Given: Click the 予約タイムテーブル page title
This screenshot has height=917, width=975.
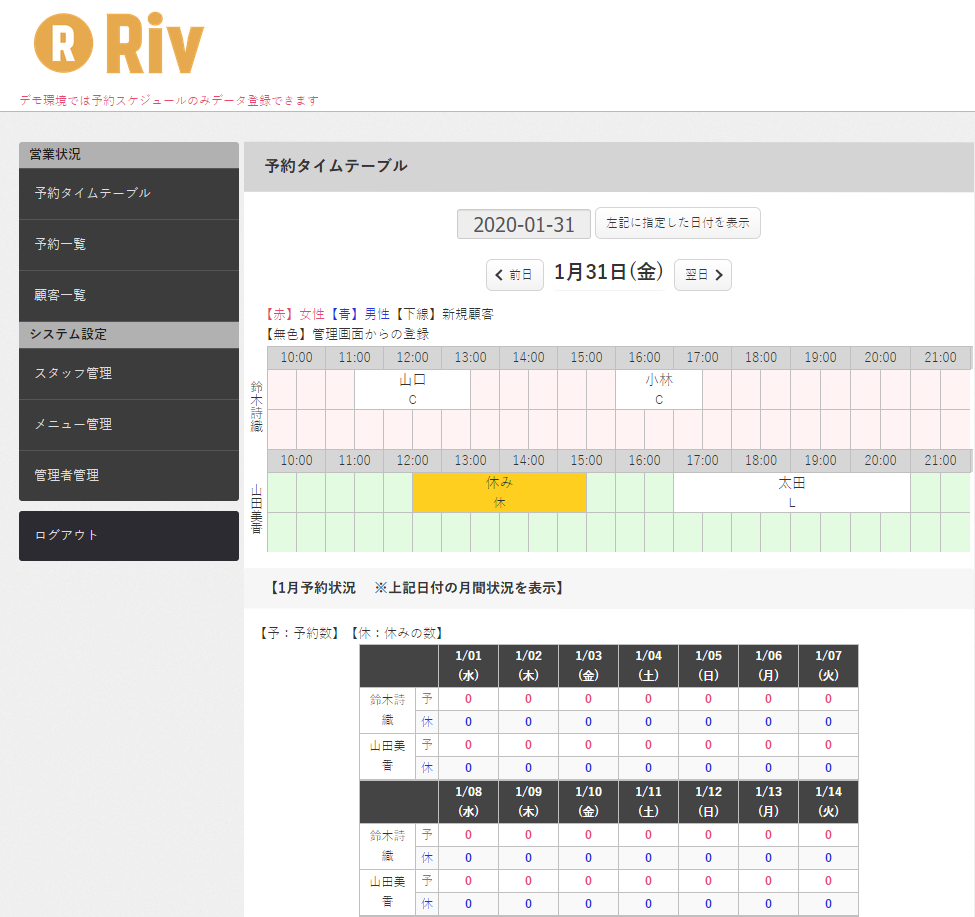Looking at the screenshot, I should [336, 166].
